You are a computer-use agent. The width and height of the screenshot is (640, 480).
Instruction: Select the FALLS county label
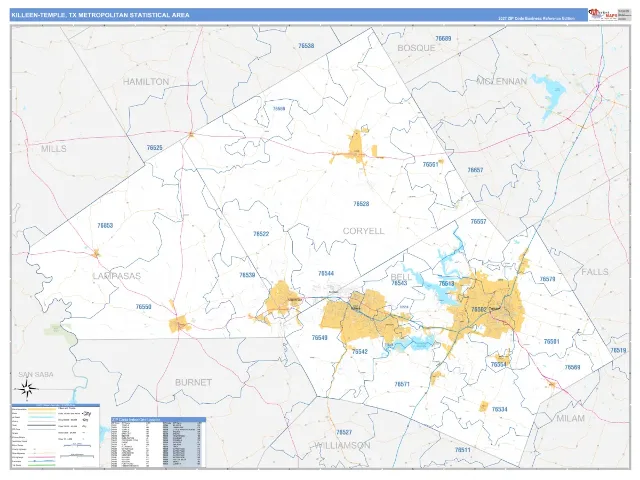pos(595,272)
